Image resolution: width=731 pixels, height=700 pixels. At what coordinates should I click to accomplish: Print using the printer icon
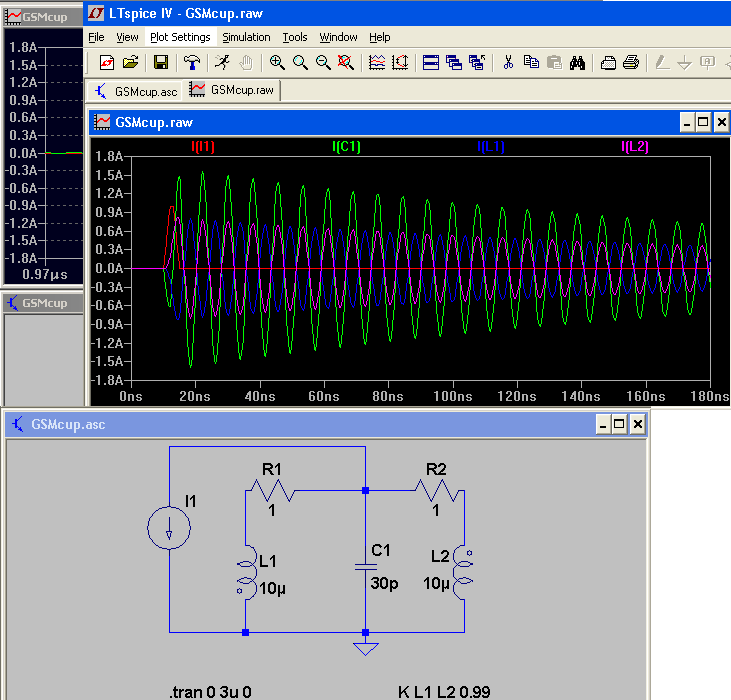pyautogui.click(x=631, y=63)
